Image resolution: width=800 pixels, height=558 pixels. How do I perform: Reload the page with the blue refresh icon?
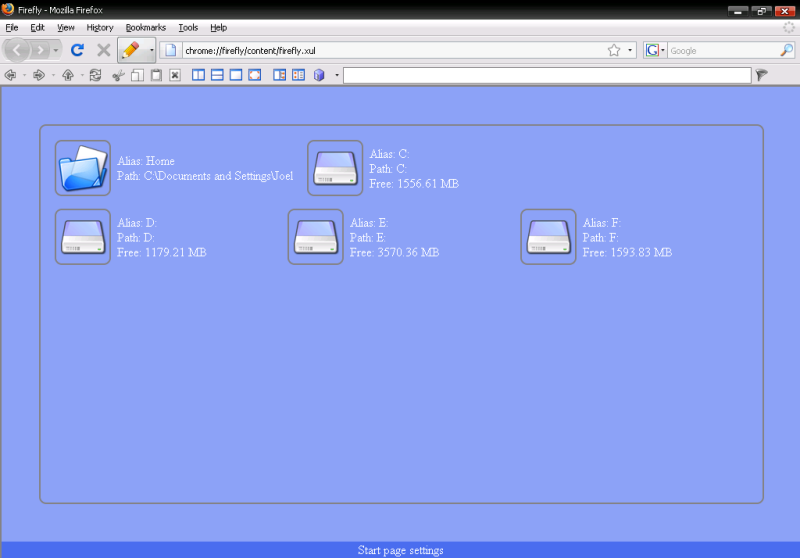click(77, 50)
